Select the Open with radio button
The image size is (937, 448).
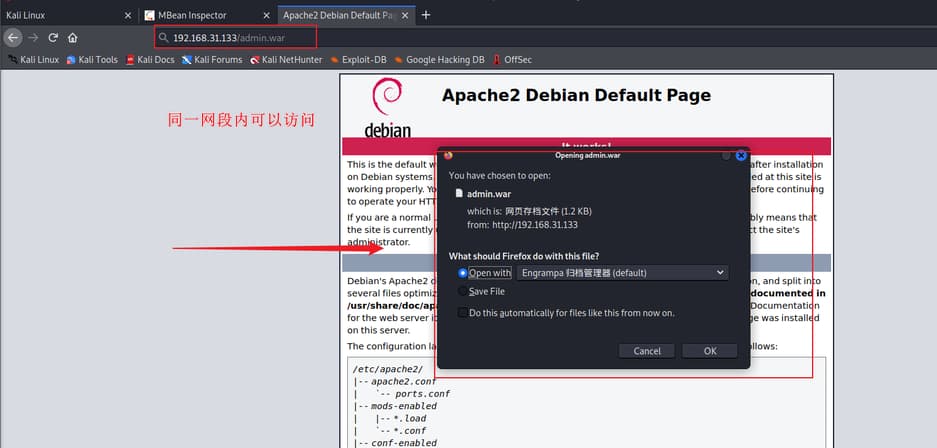pos(463,273)
